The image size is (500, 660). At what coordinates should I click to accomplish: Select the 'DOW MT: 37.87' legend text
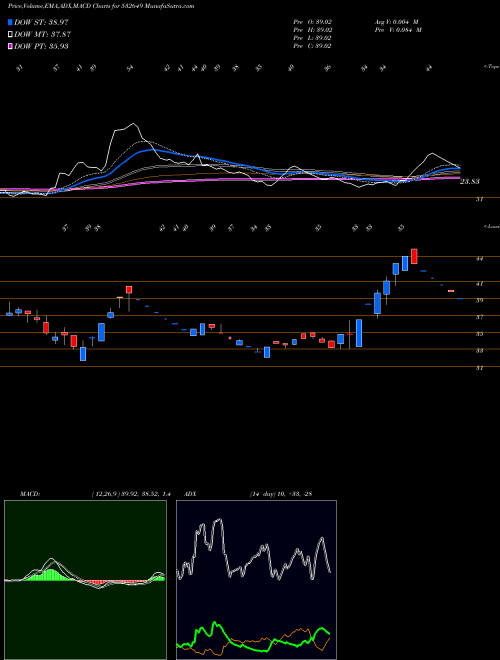point(42,34)
